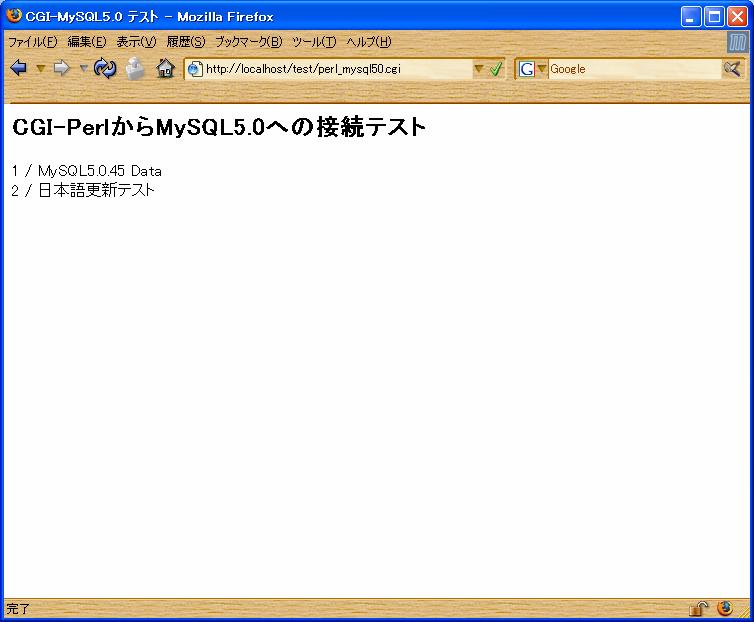The height and width of the screenshot is (622, 754).
Task: Expand the URL bar history dropdown
Action: point(478,69)
